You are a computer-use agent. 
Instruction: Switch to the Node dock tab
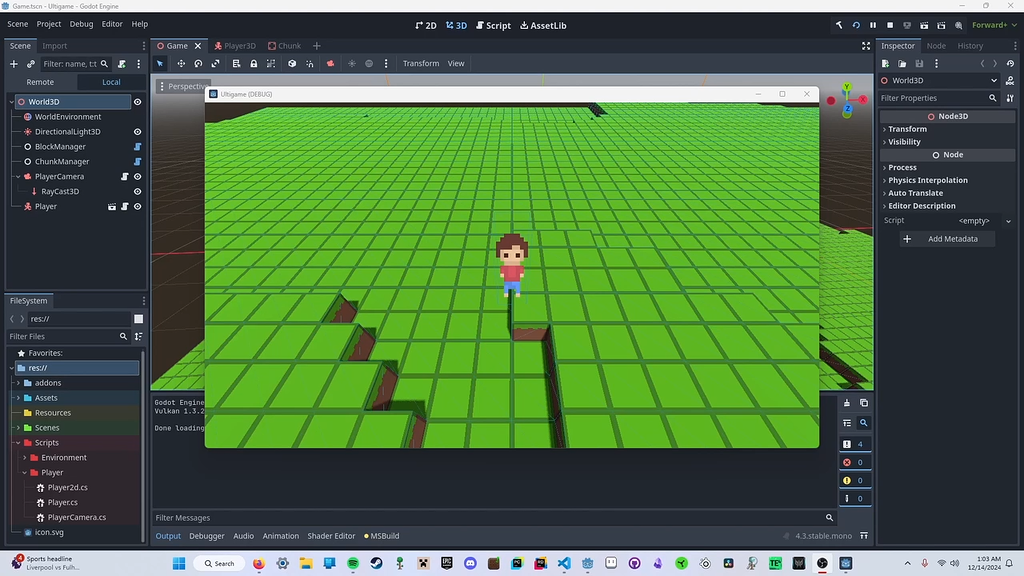point(936,46)
